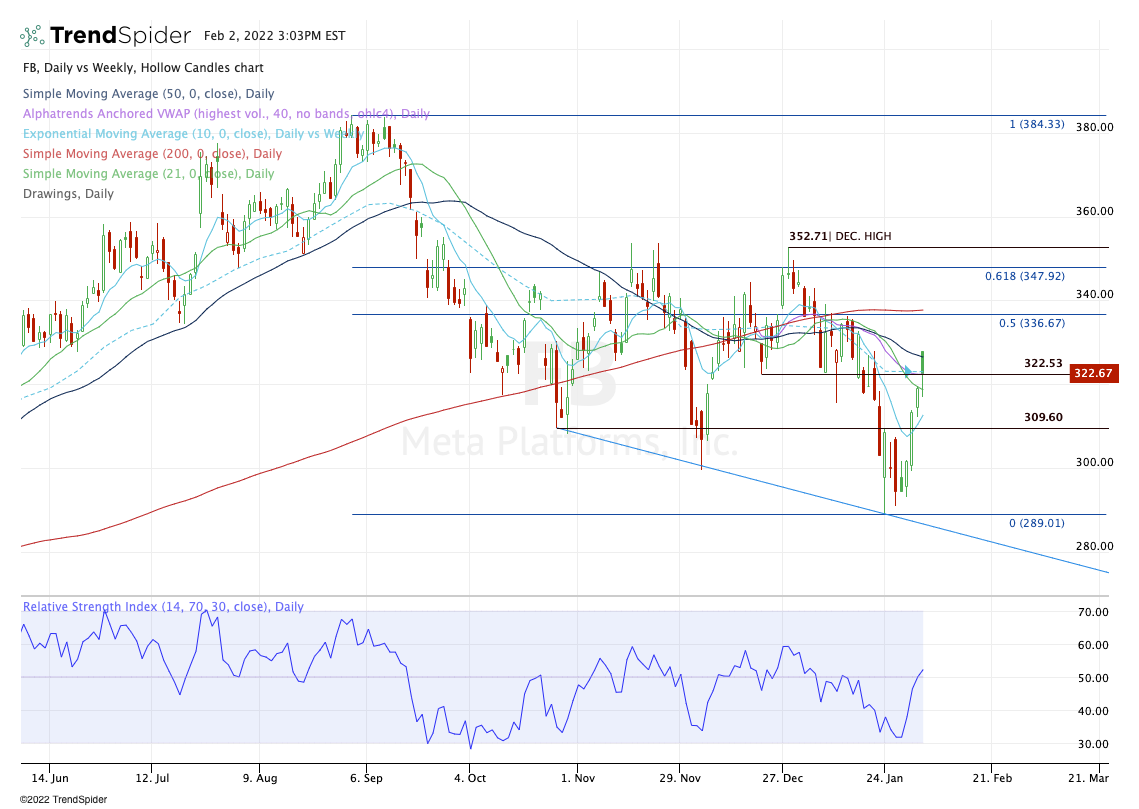
Task: Click the 322.53 level annotation
Action: [1043, 363]
